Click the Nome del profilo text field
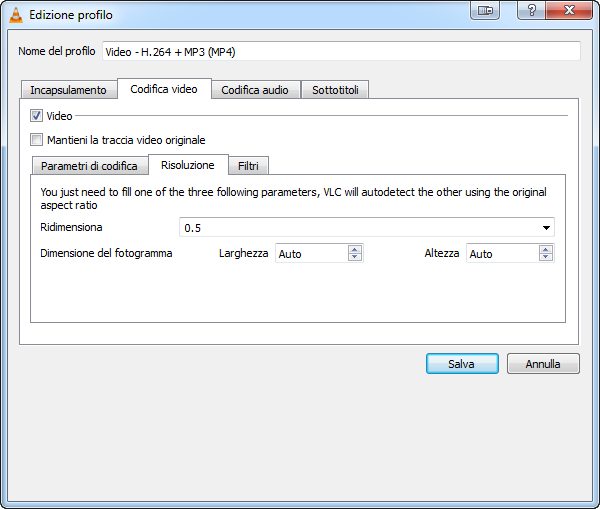Viewport: 600px width, 509px height. pos(341,51)
